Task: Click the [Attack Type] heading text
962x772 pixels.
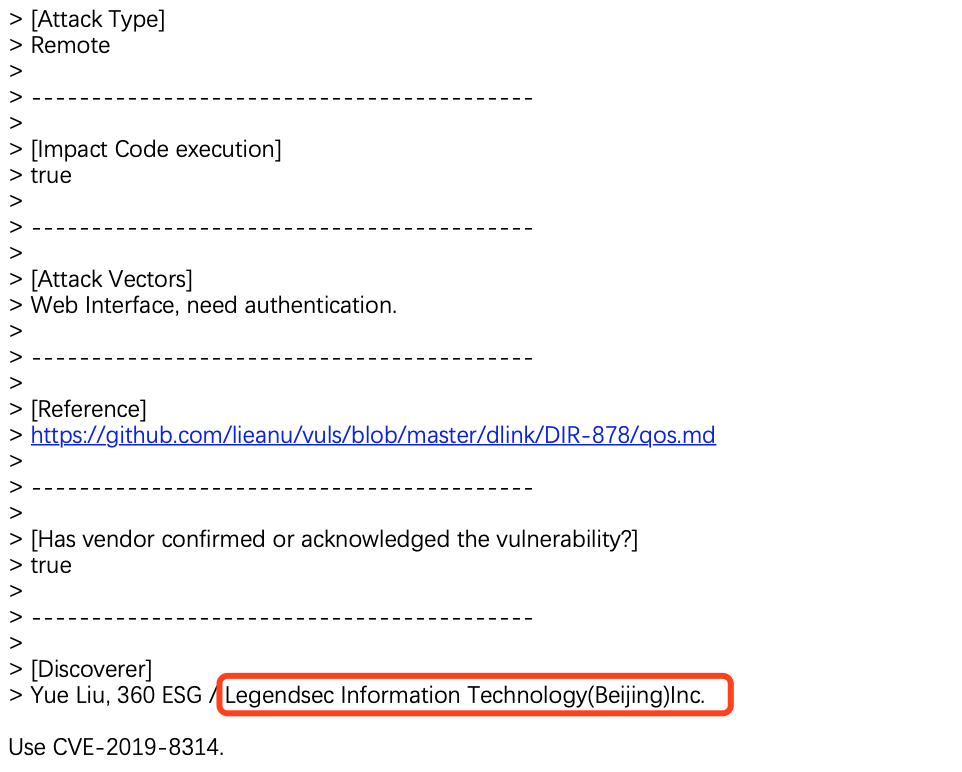Action: tap(98, 20)
